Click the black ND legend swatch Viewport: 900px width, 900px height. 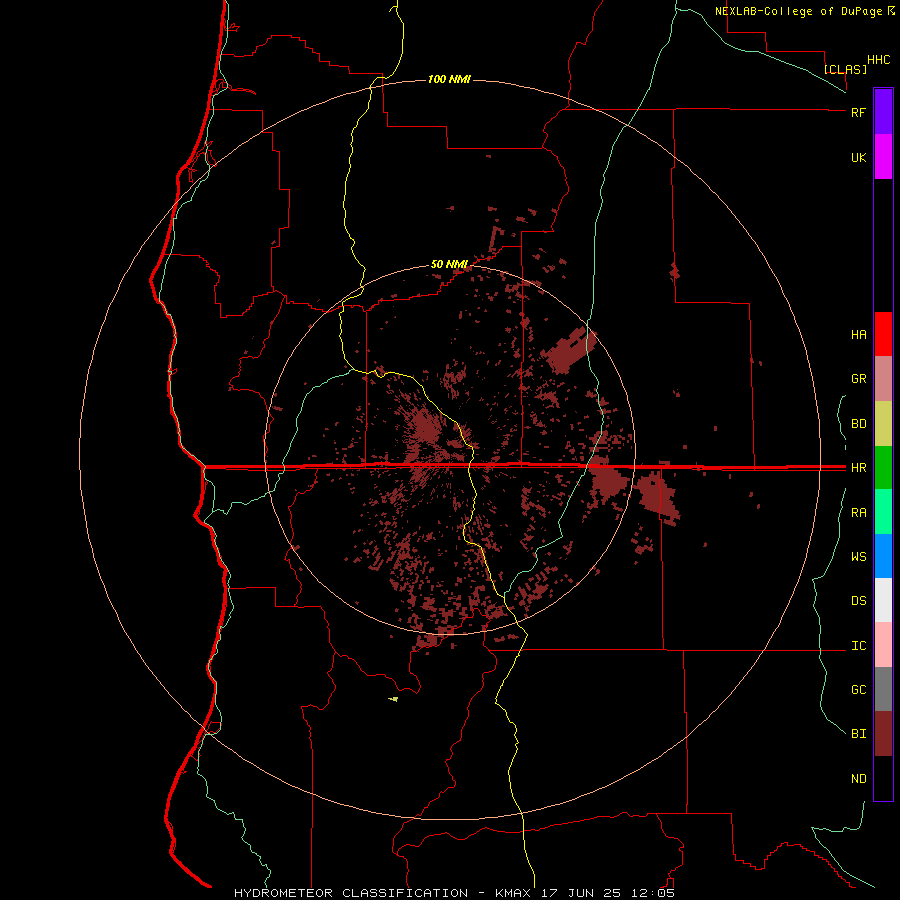tap(883, 778)
